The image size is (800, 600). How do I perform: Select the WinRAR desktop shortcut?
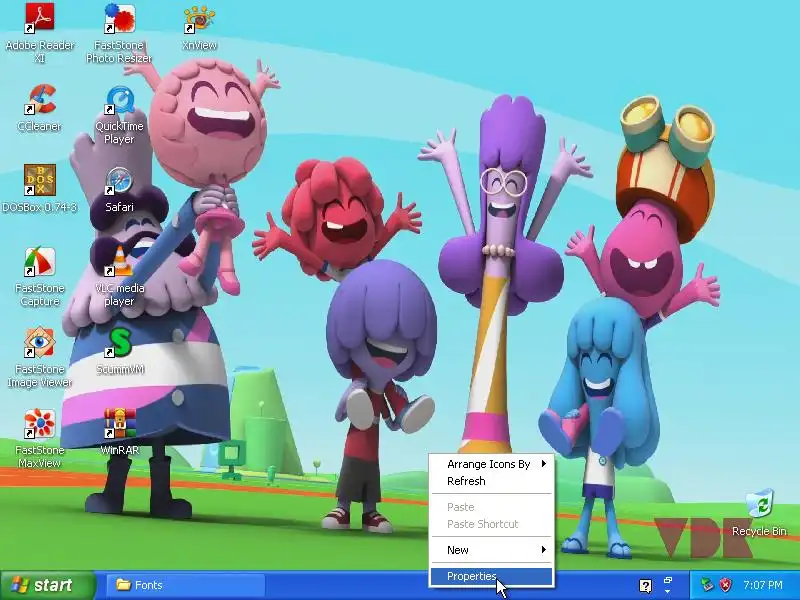pos(119,423)
